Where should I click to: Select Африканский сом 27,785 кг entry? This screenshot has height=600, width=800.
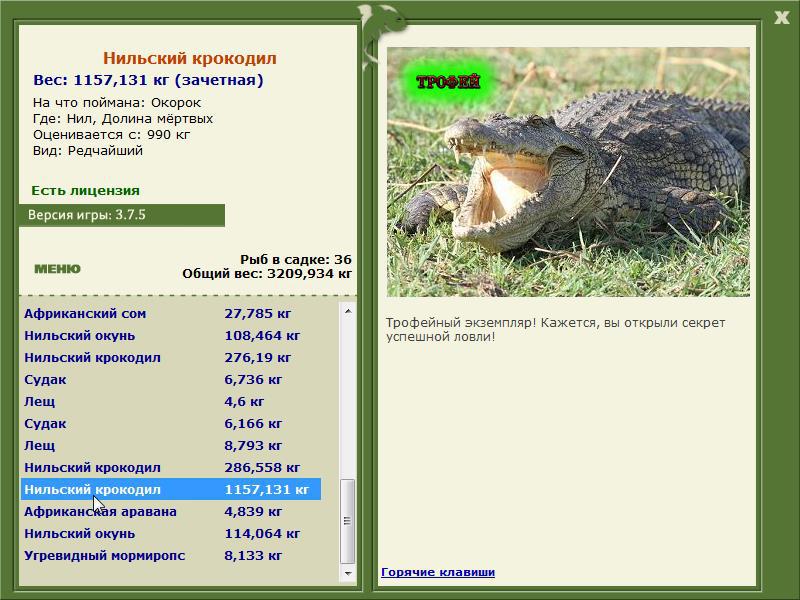coord(171,313)
